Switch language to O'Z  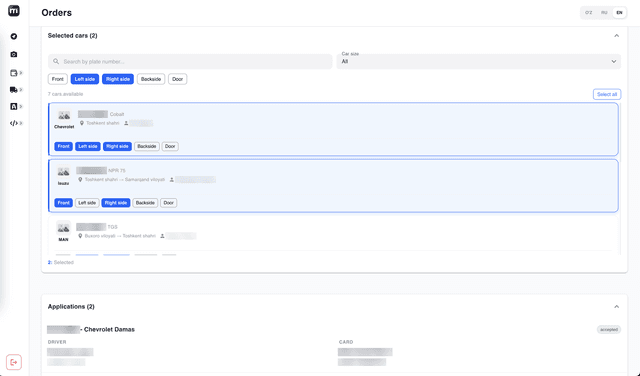[589, 13]
